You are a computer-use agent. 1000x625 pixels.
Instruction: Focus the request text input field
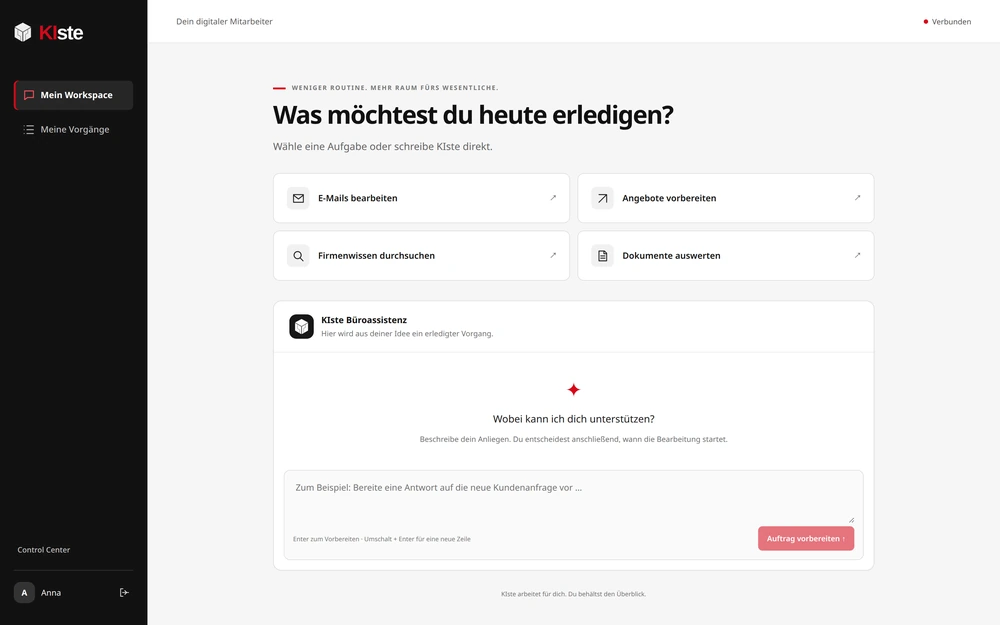click(x=573, y=497)
